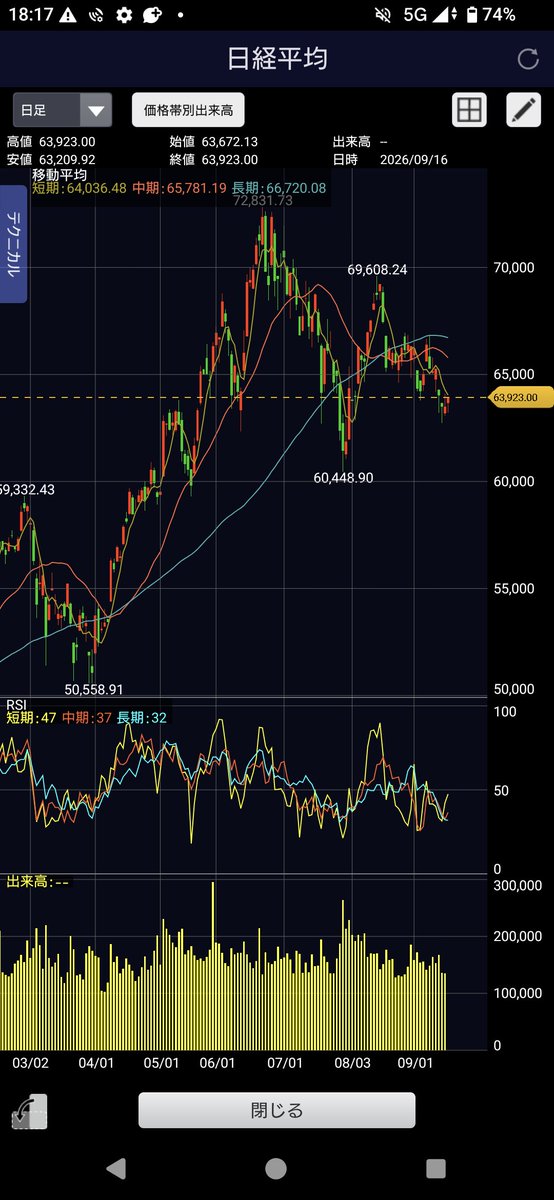Viewport: 554px width, 1200px height.
Task: Tap the 06/01 date axis label
Action: point(217,1065)
